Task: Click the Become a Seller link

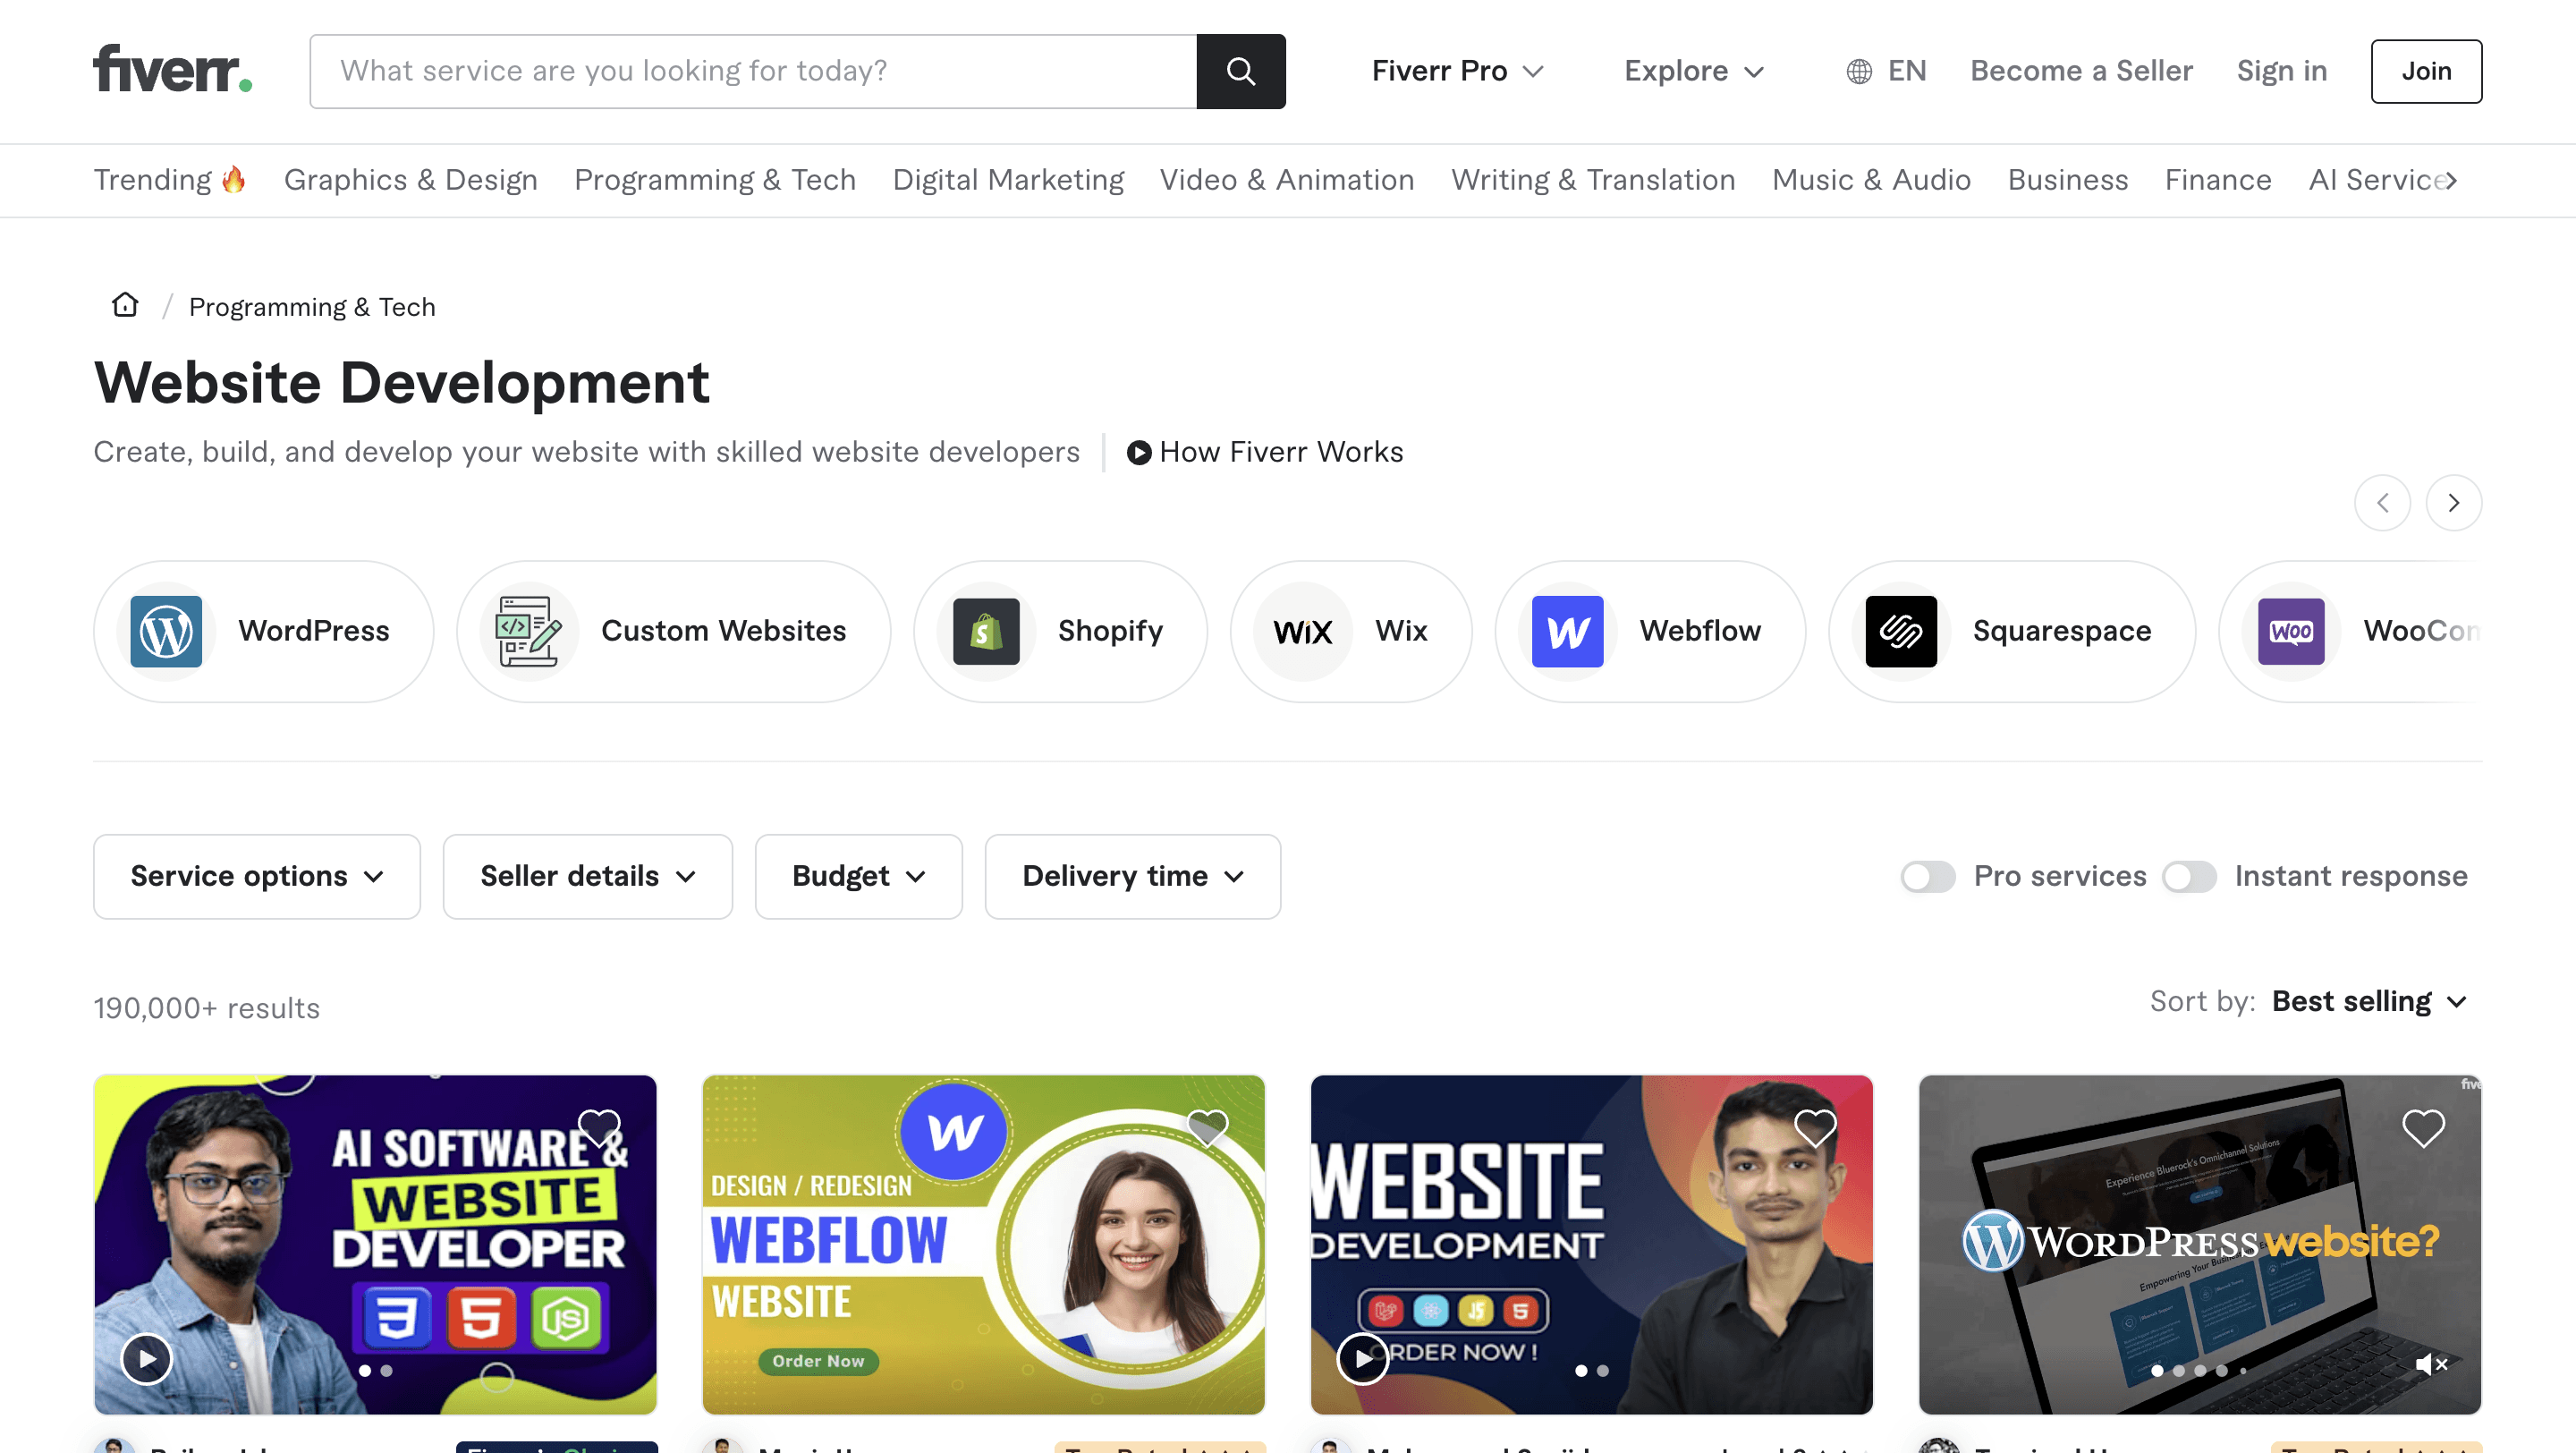Action: tap(2081, 71)
